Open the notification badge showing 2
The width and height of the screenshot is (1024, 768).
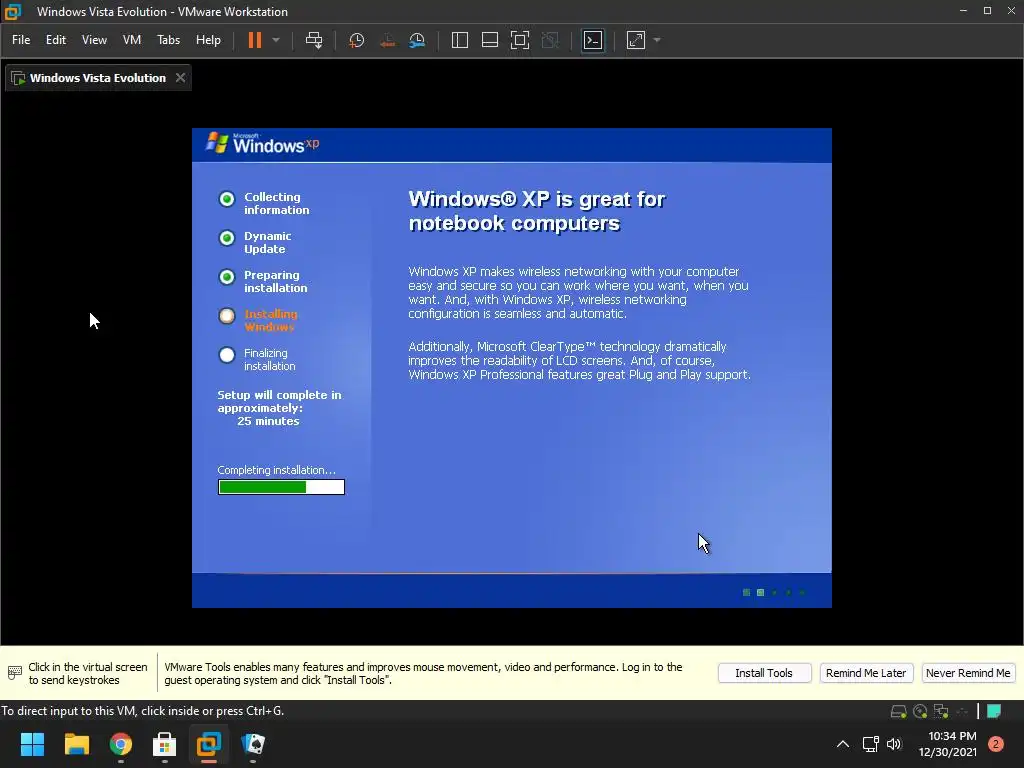996,744
